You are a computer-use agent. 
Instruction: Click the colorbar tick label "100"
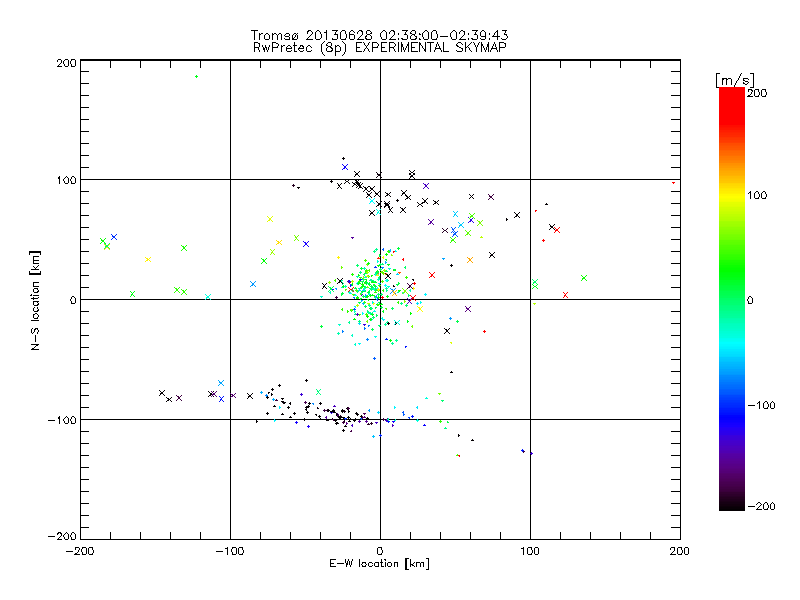pyautogui.click(x=757, y=195)
